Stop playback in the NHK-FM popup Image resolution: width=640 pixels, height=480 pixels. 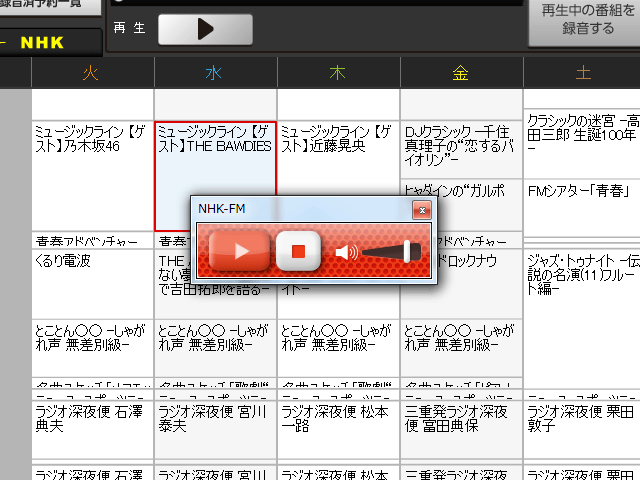click(298, 251)
